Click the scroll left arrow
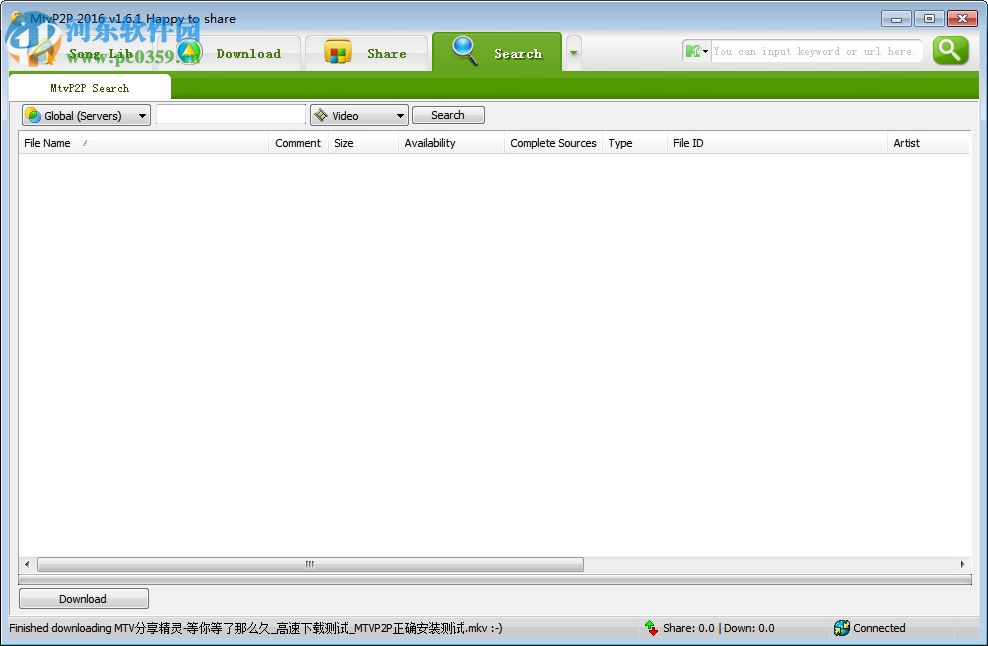Image resolution: width=988 pixels, height=646 pixels. pyautogui.click(x=26, y=564)
